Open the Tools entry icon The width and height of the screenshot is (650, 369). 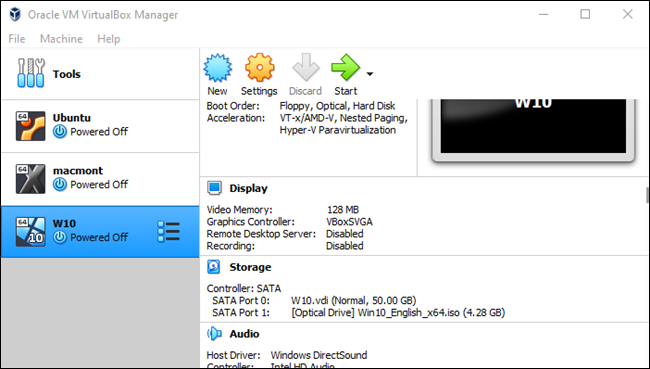(31, 73)
